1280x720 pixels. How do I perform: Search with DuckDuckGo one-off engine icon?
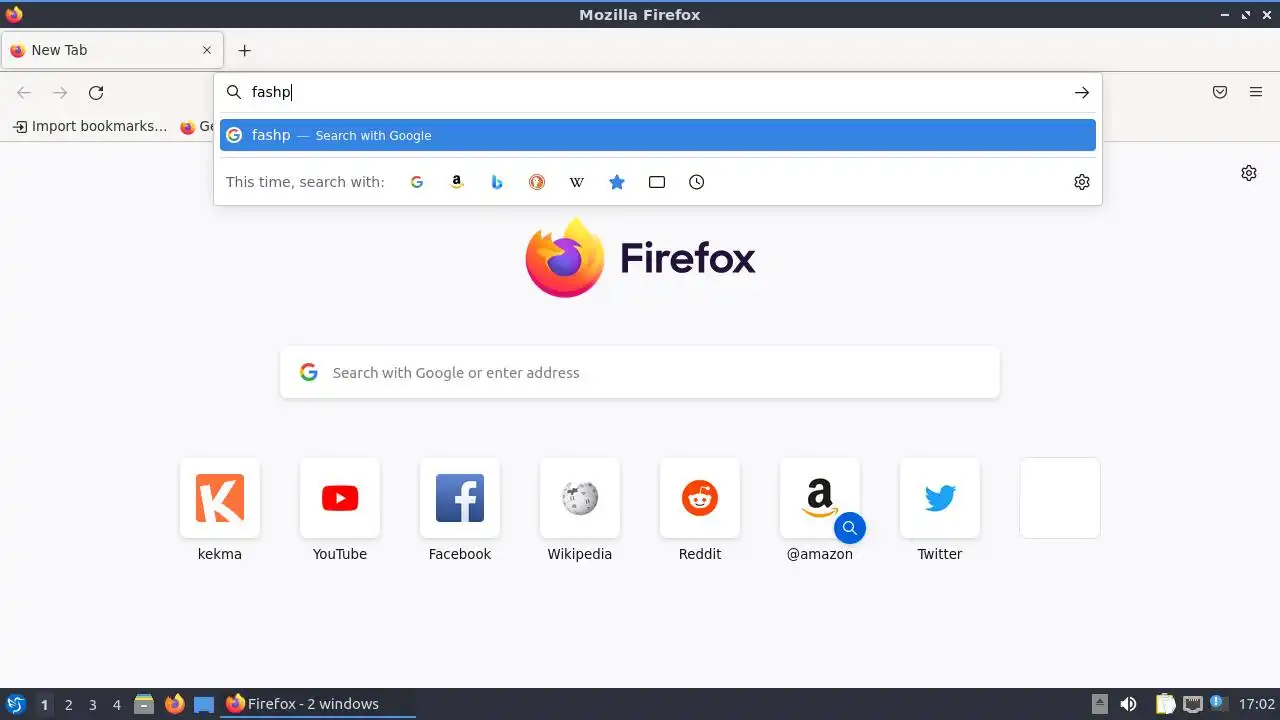coord(537,182)
